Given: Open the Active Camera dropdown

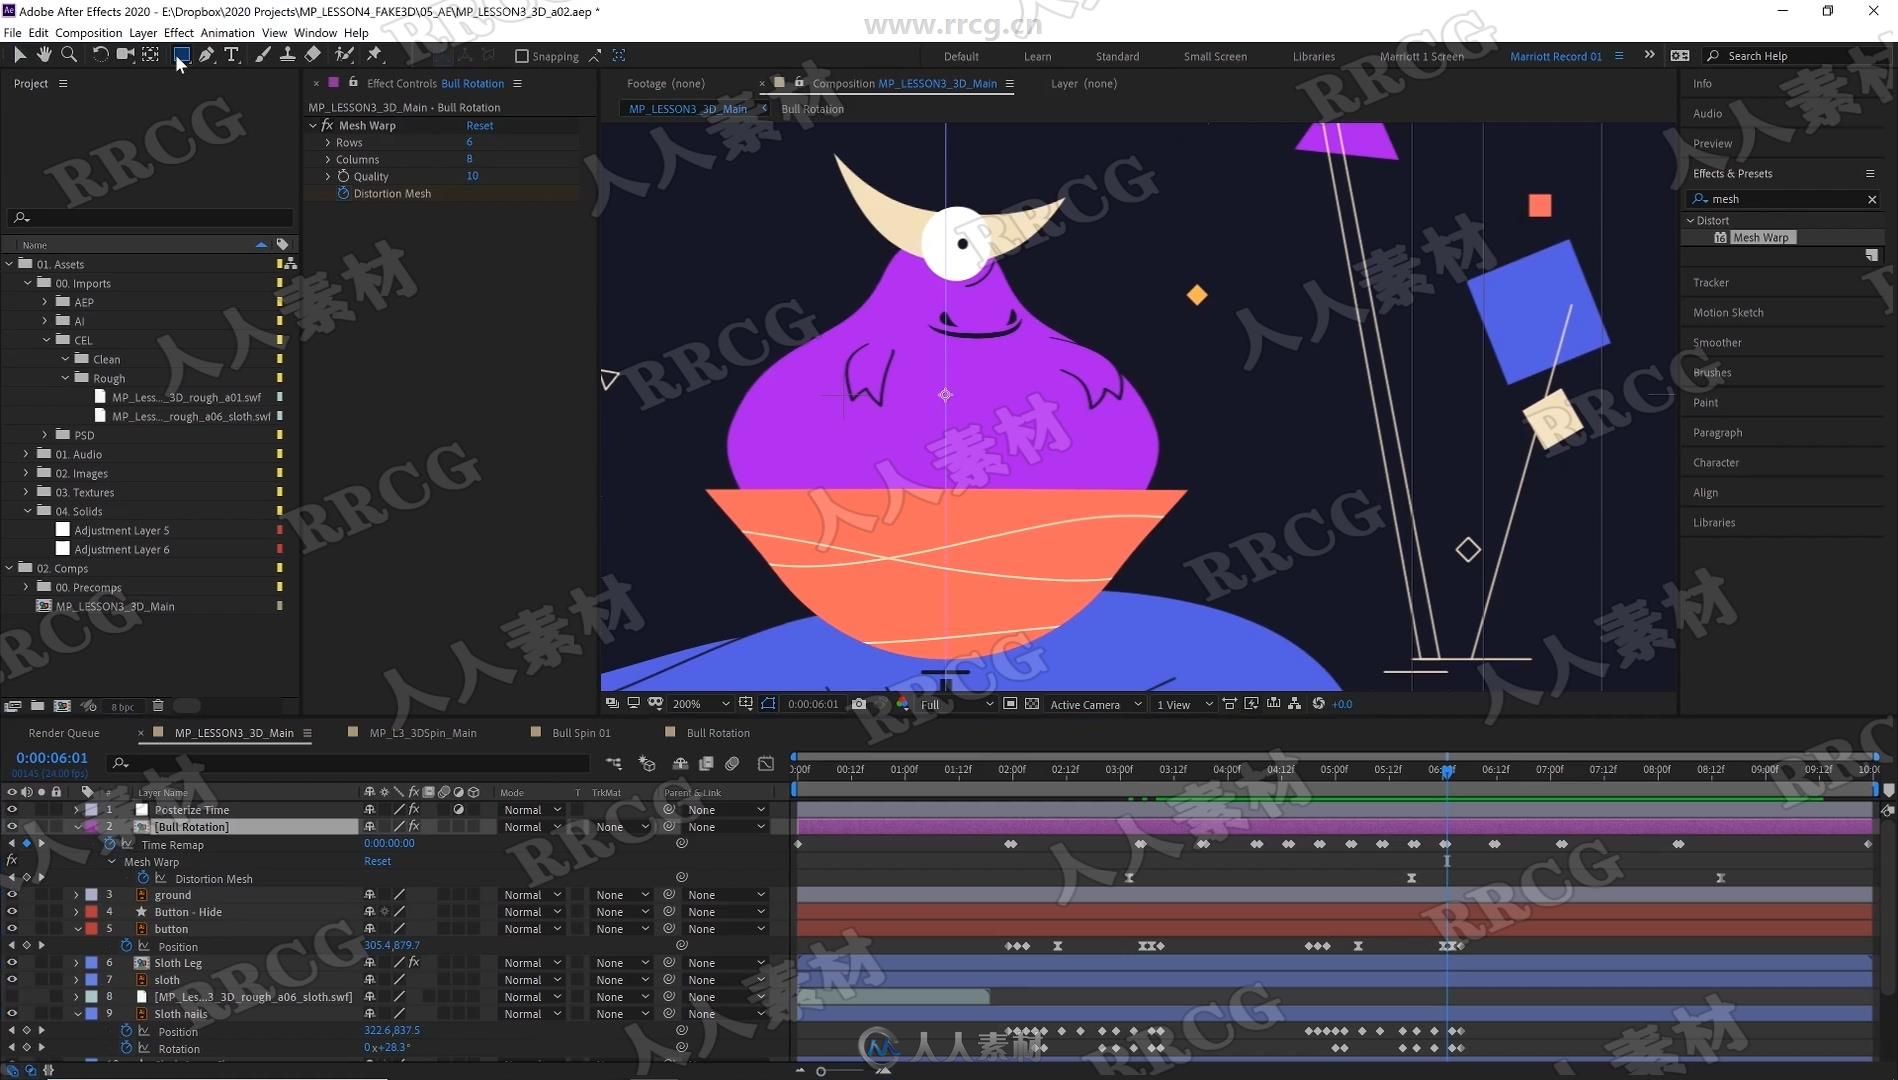Looking at the screenshot, I should point(1095,704).
